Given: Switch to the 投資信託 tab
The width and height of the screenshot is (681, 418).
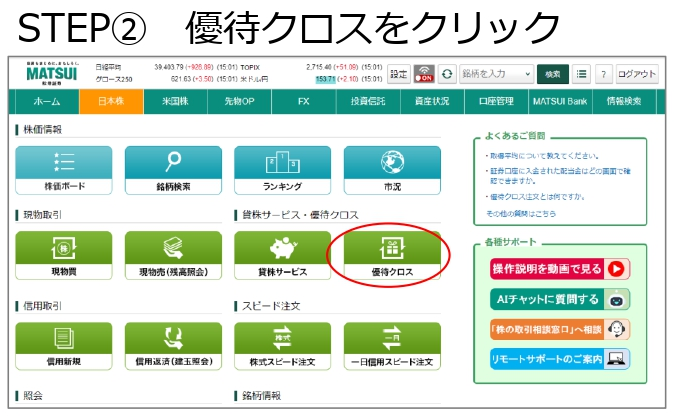Looking at the screenshot, I should [x=368, y=102].
